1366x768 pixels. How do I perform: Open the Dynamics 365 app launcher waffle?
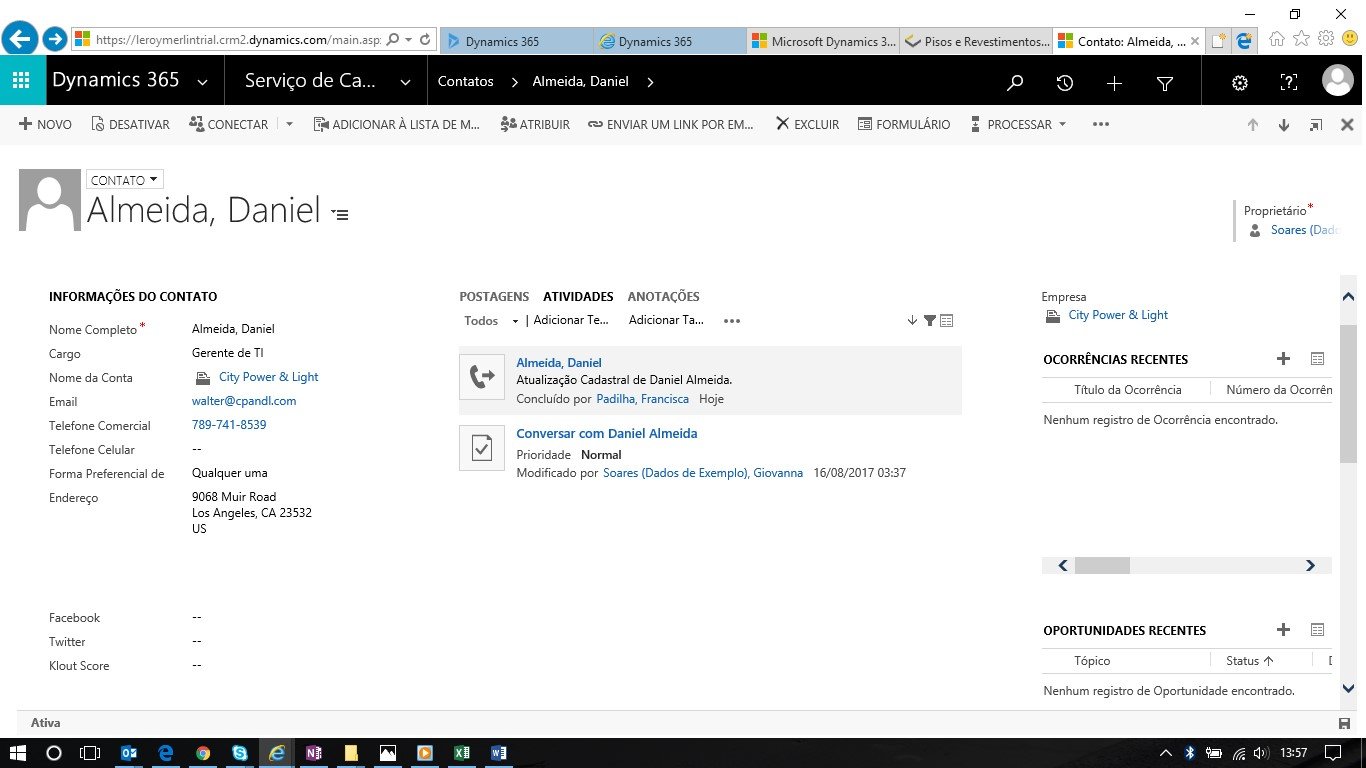pos(22,82)
